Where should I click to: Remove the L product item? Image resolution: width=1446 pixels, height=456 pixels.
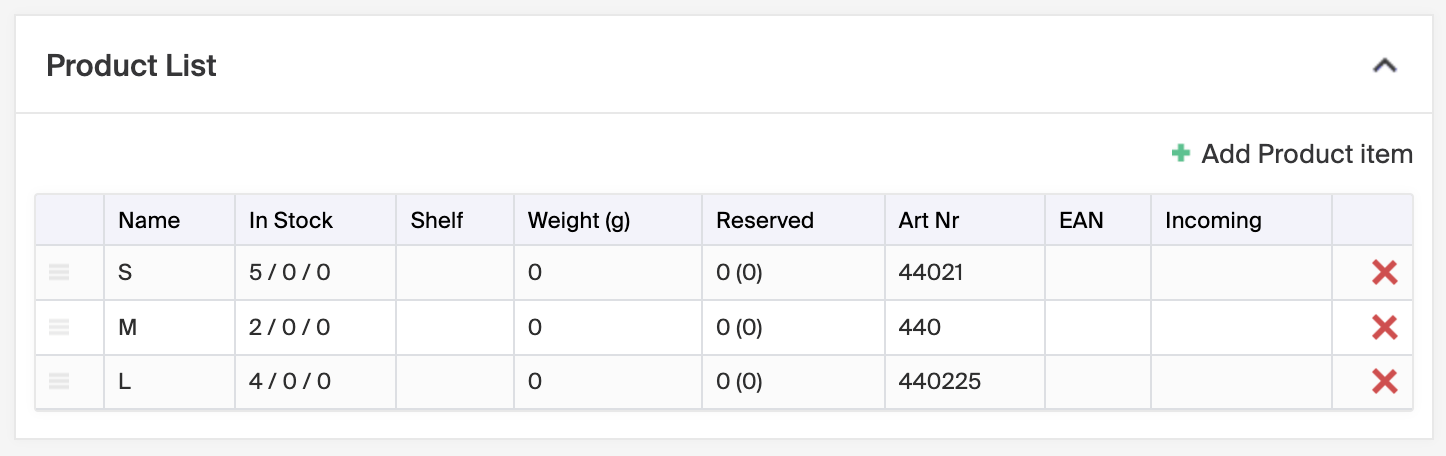point(1384,381)
